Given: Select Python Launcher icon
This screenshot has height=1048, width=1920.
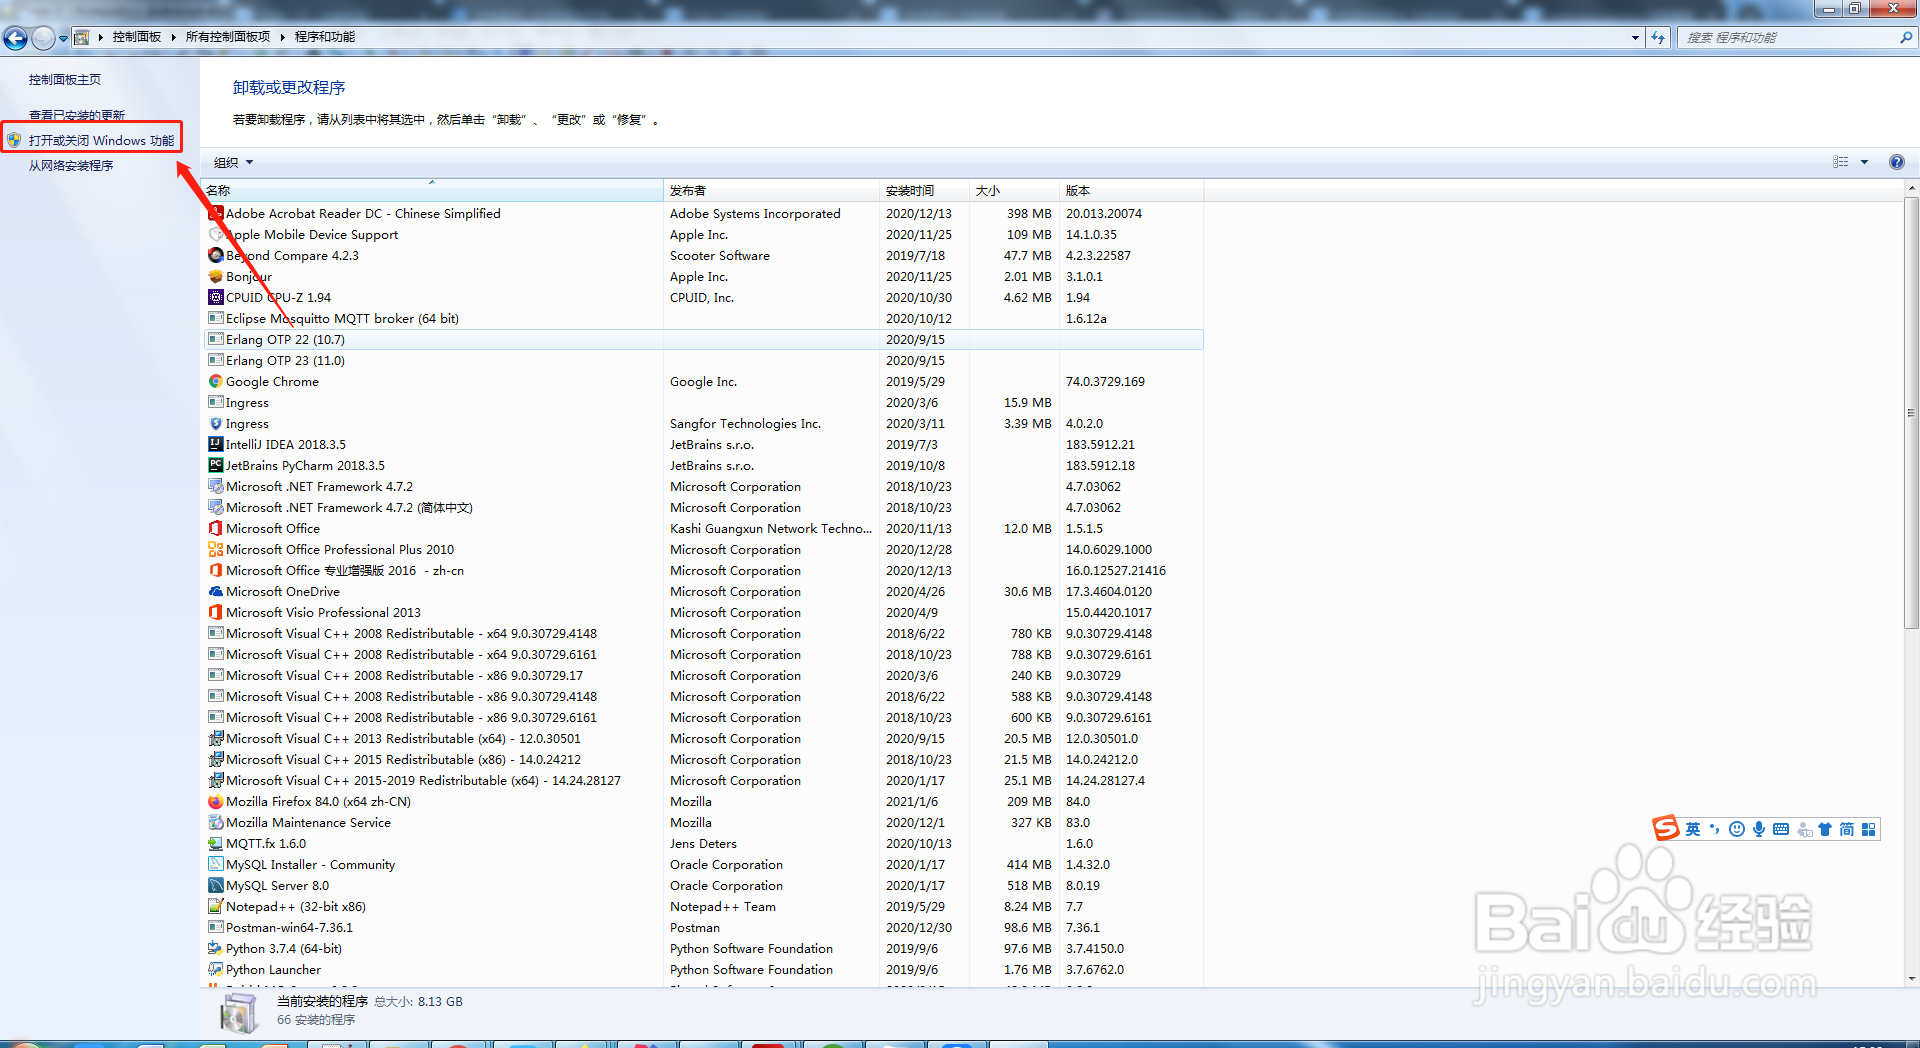Looking at the screenshot, I should coord(215,969).
